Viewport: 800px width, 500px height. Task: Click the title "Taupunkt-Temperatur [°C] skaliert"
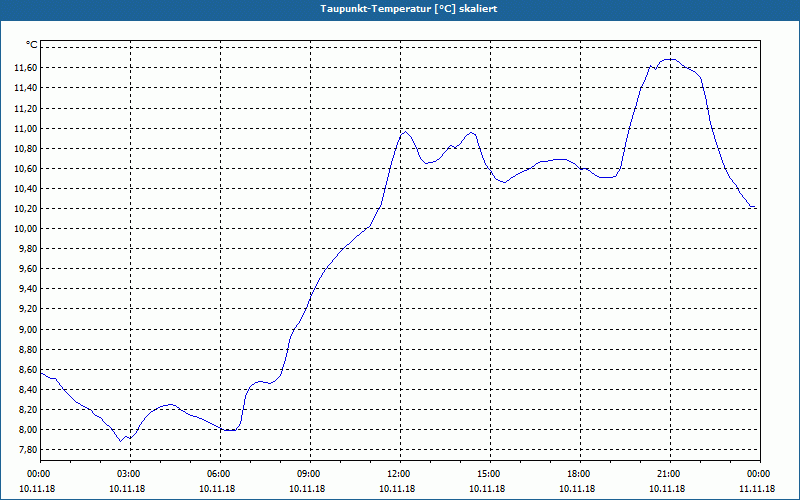408,9
